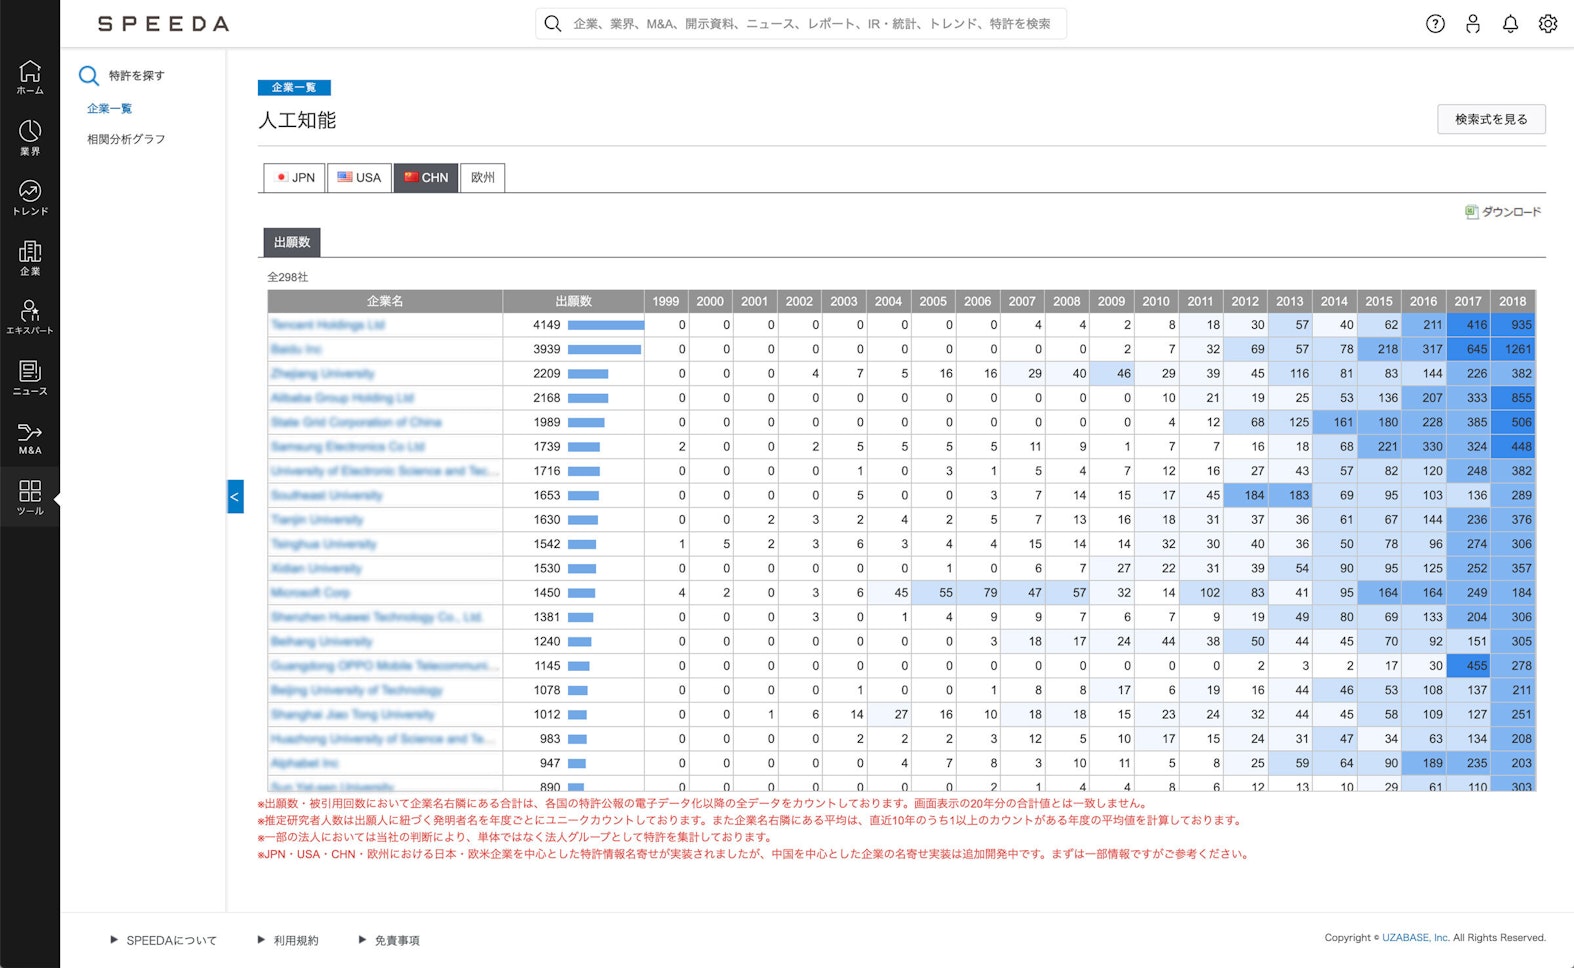This screenshot has height=968, width=1574.
Task: Open the 業界 industry icon in sidebar
Action: click(x=30, y=137)
